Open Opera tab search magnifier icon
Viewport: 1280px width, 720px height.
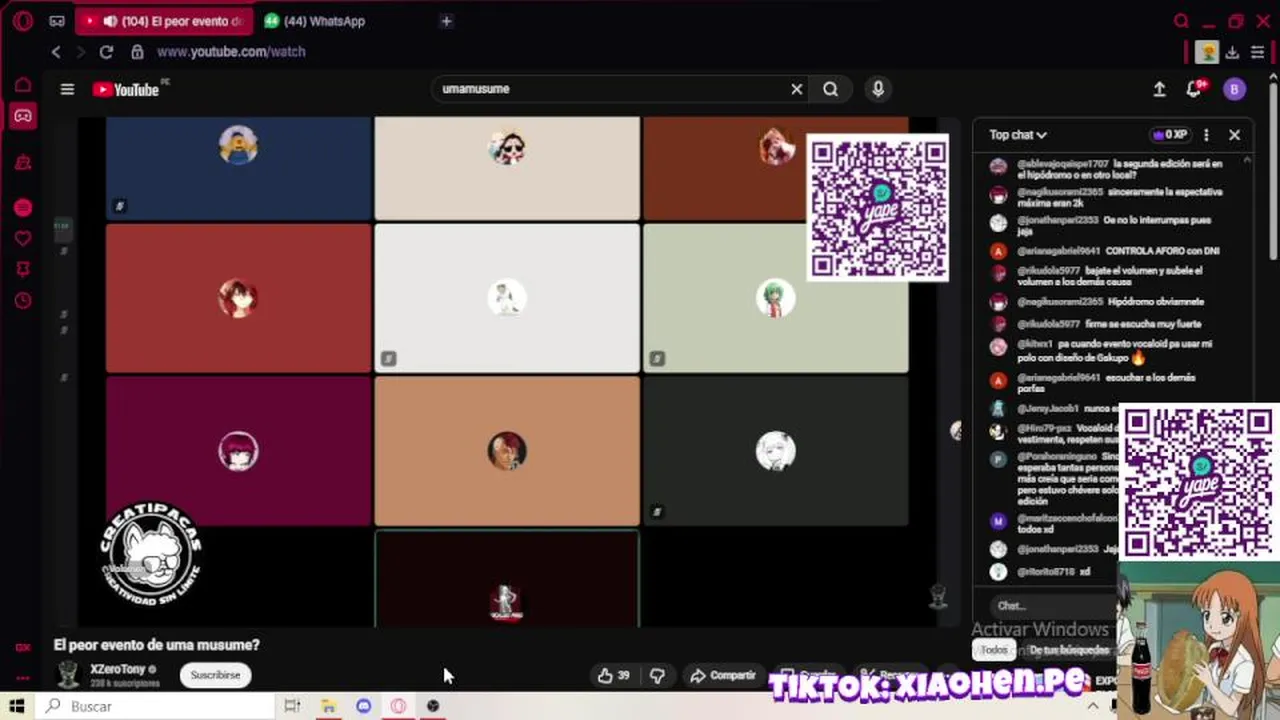coord(1181,21)
